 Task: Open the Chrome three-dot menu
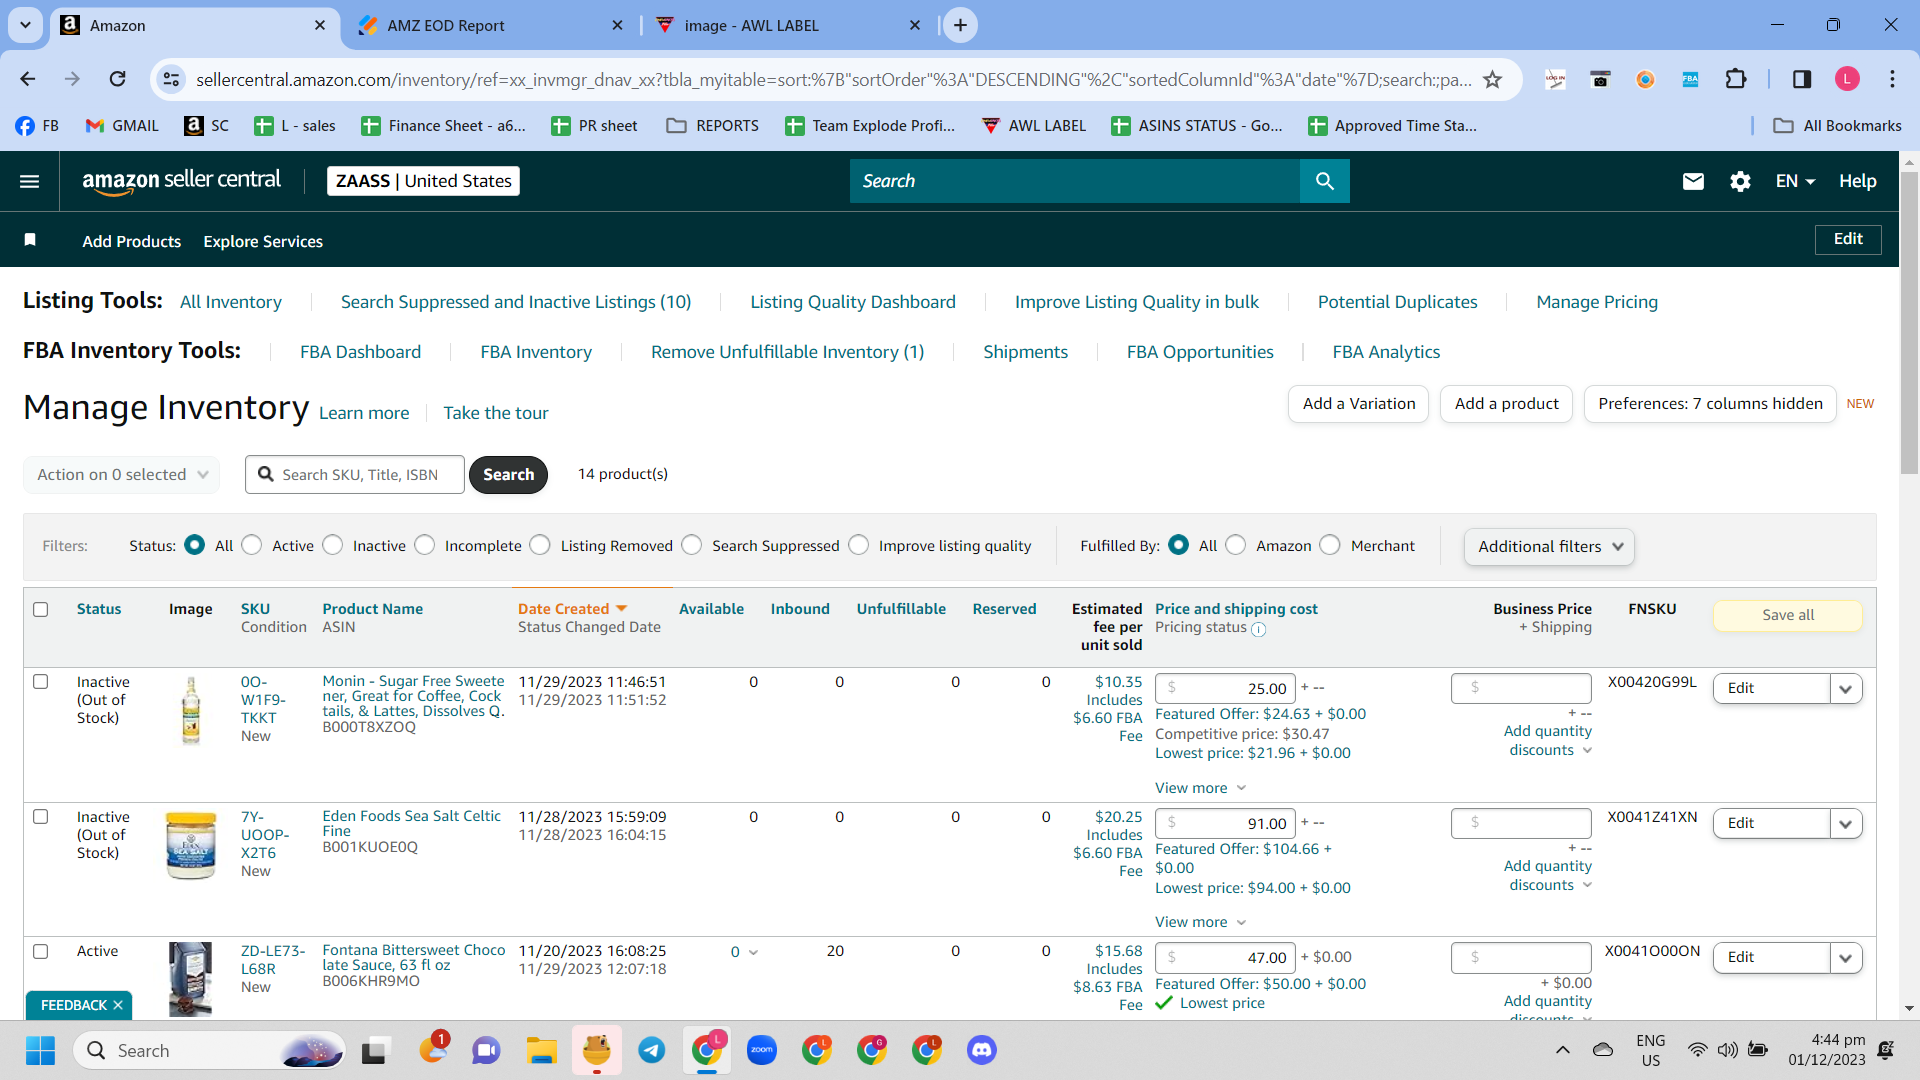point(1892,79)
